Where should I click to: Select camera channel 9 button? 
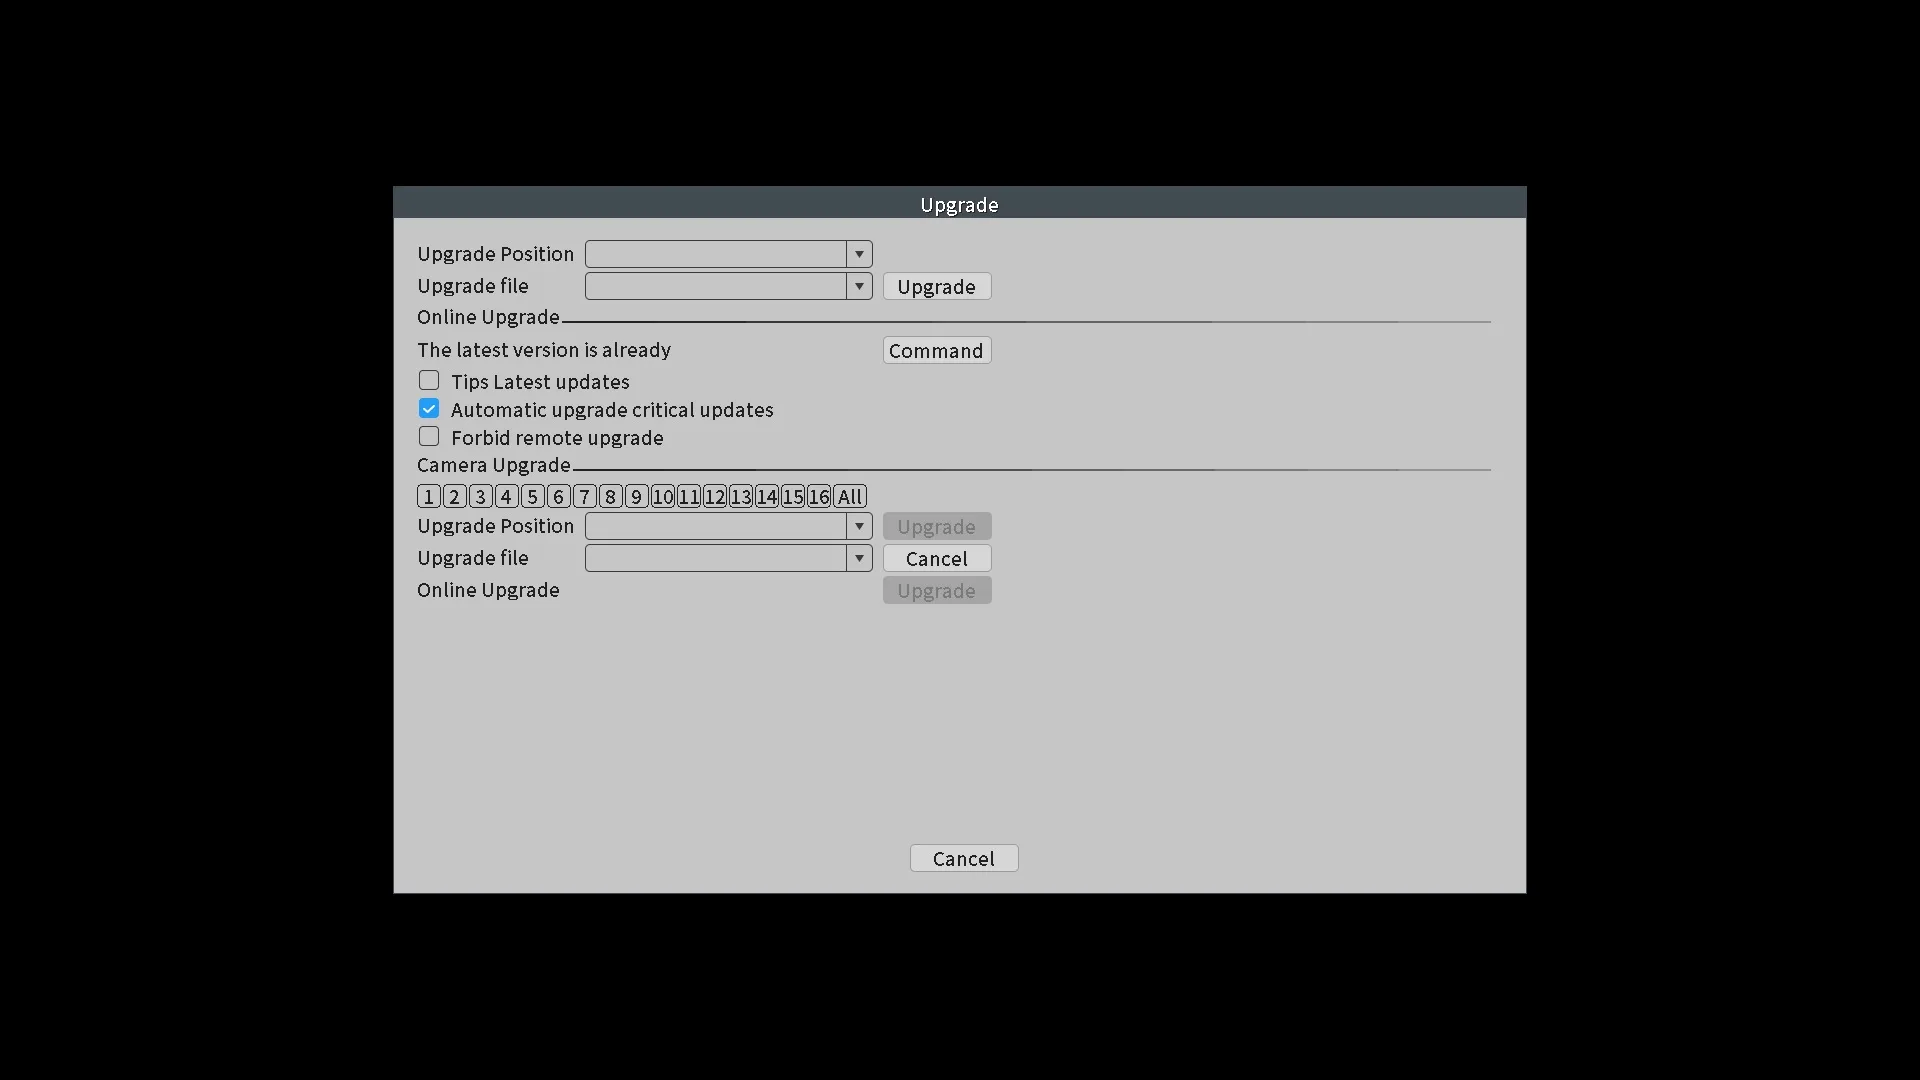coord(636,497)
